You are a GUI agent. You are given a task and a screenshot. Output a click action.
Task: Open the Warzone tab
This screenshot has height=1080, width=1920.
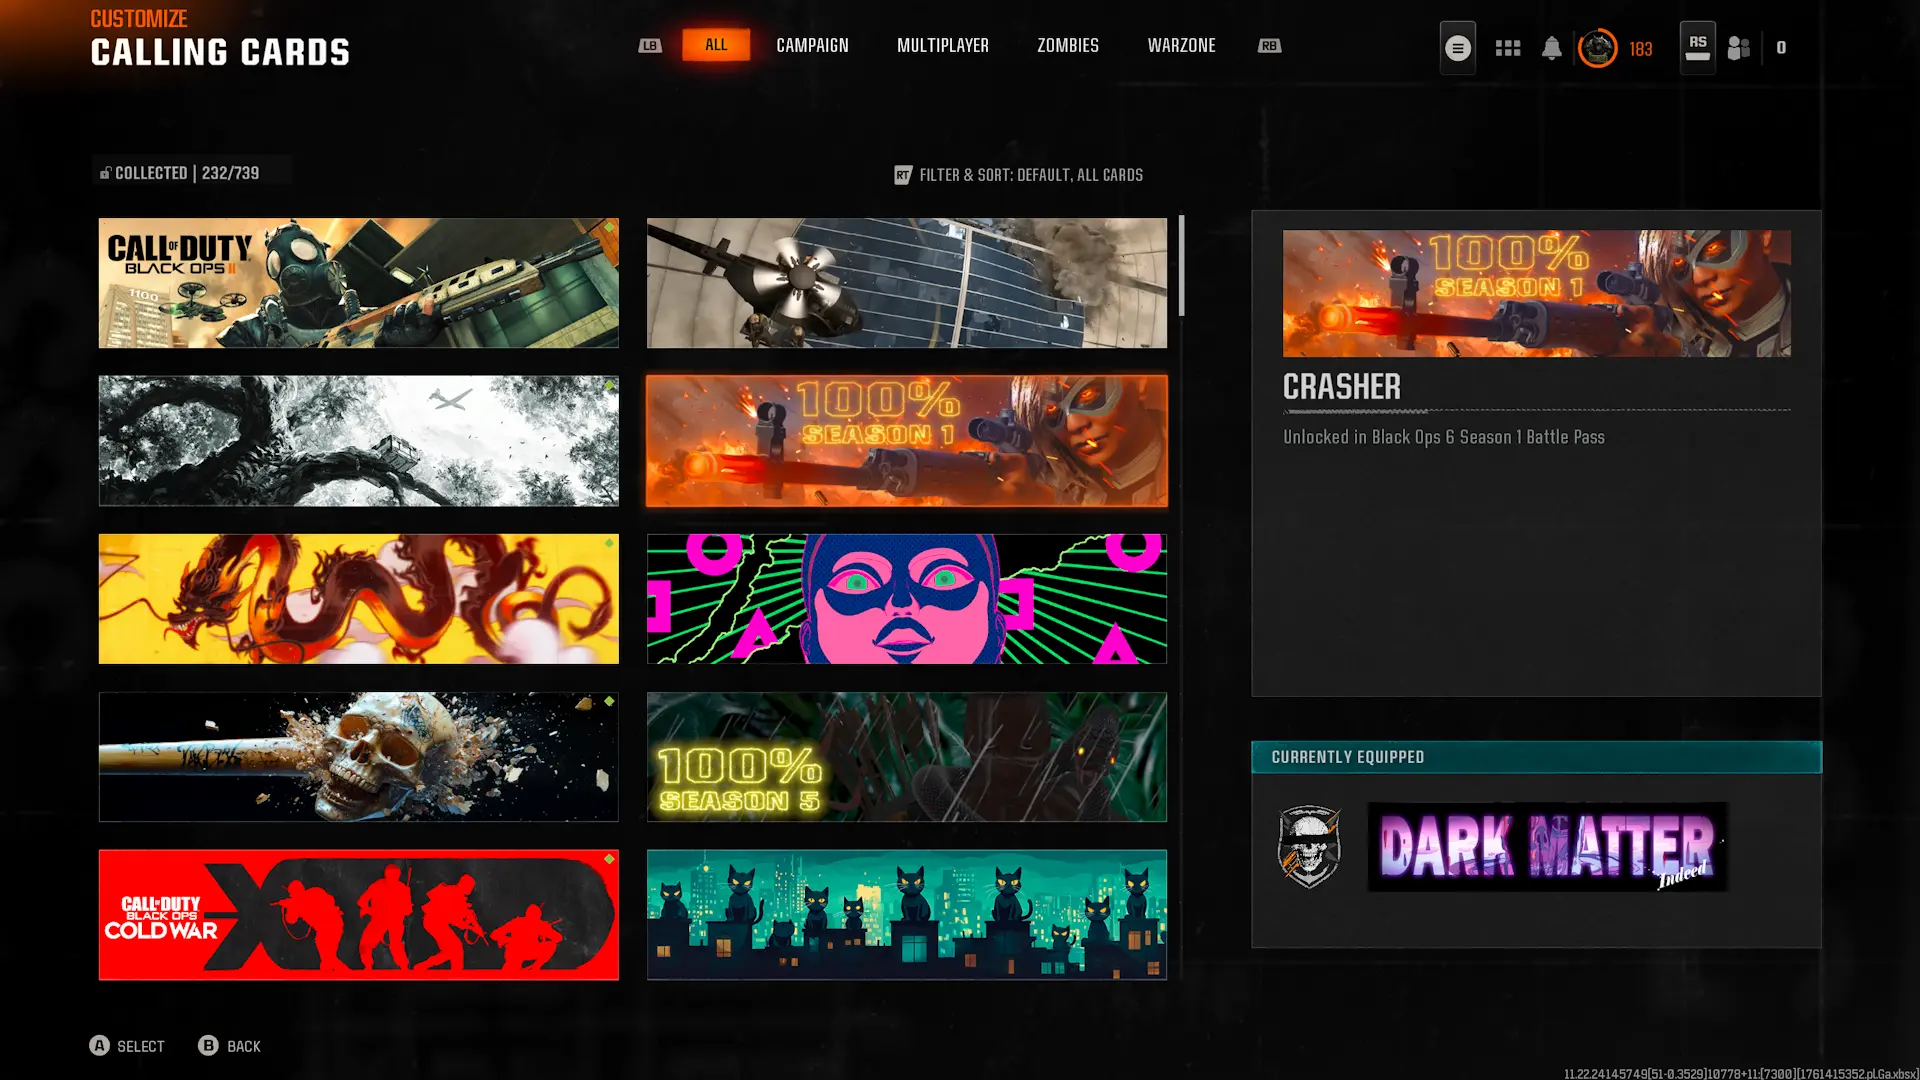1181,46
